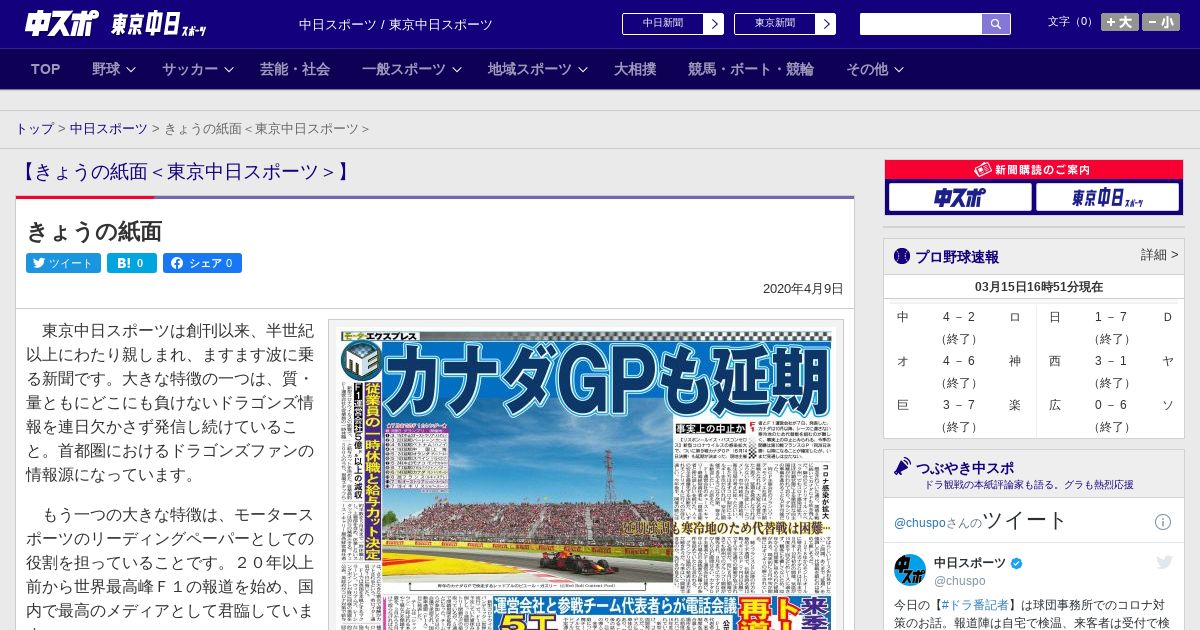Viewport: 1200px width, 630px height.
Task: Click the 03月15日16時51分現在 timestamp
Action: (x=1039, y=287)
